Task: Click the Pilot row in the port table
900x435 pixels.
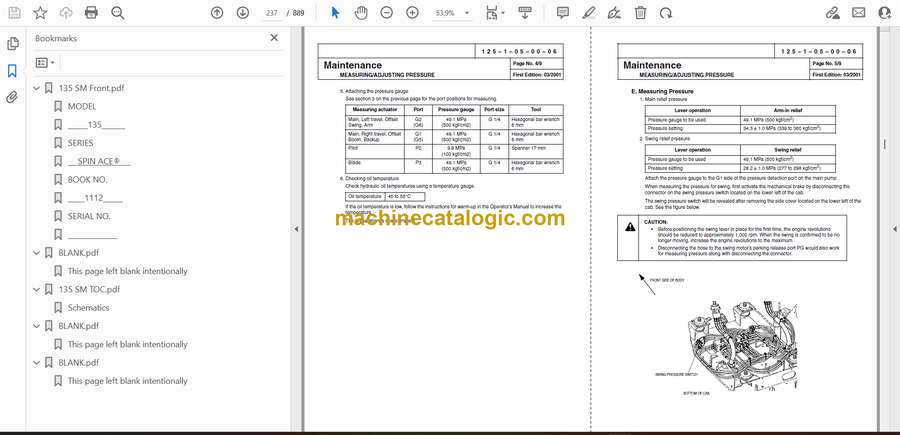Action: 454,152
